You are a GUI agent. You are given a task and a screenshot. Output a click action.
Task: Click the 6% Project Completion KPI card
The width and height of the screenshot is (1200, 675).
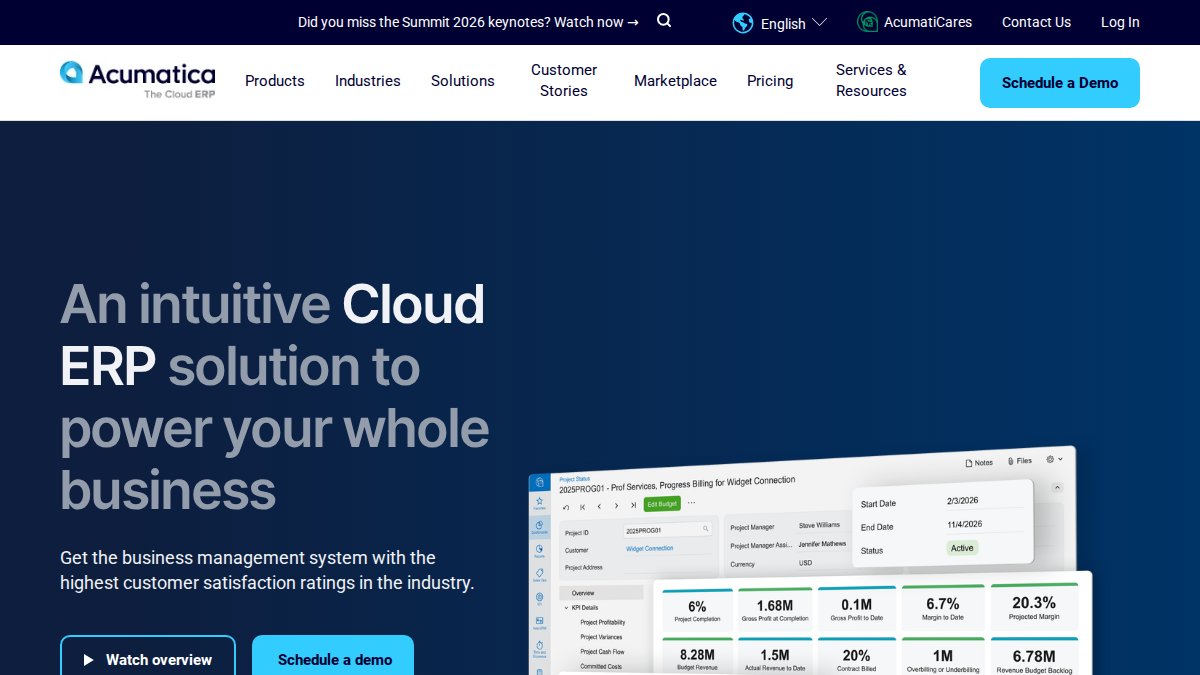[x=697, y=609]
